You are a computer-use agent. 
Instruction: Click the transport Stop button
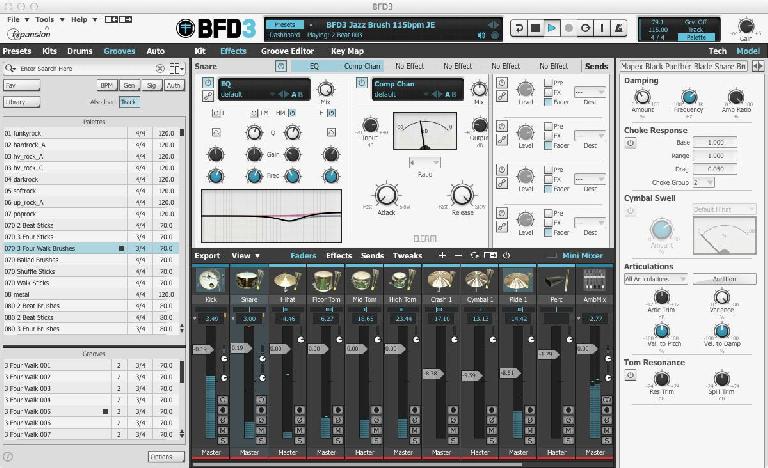pos(535,28)
